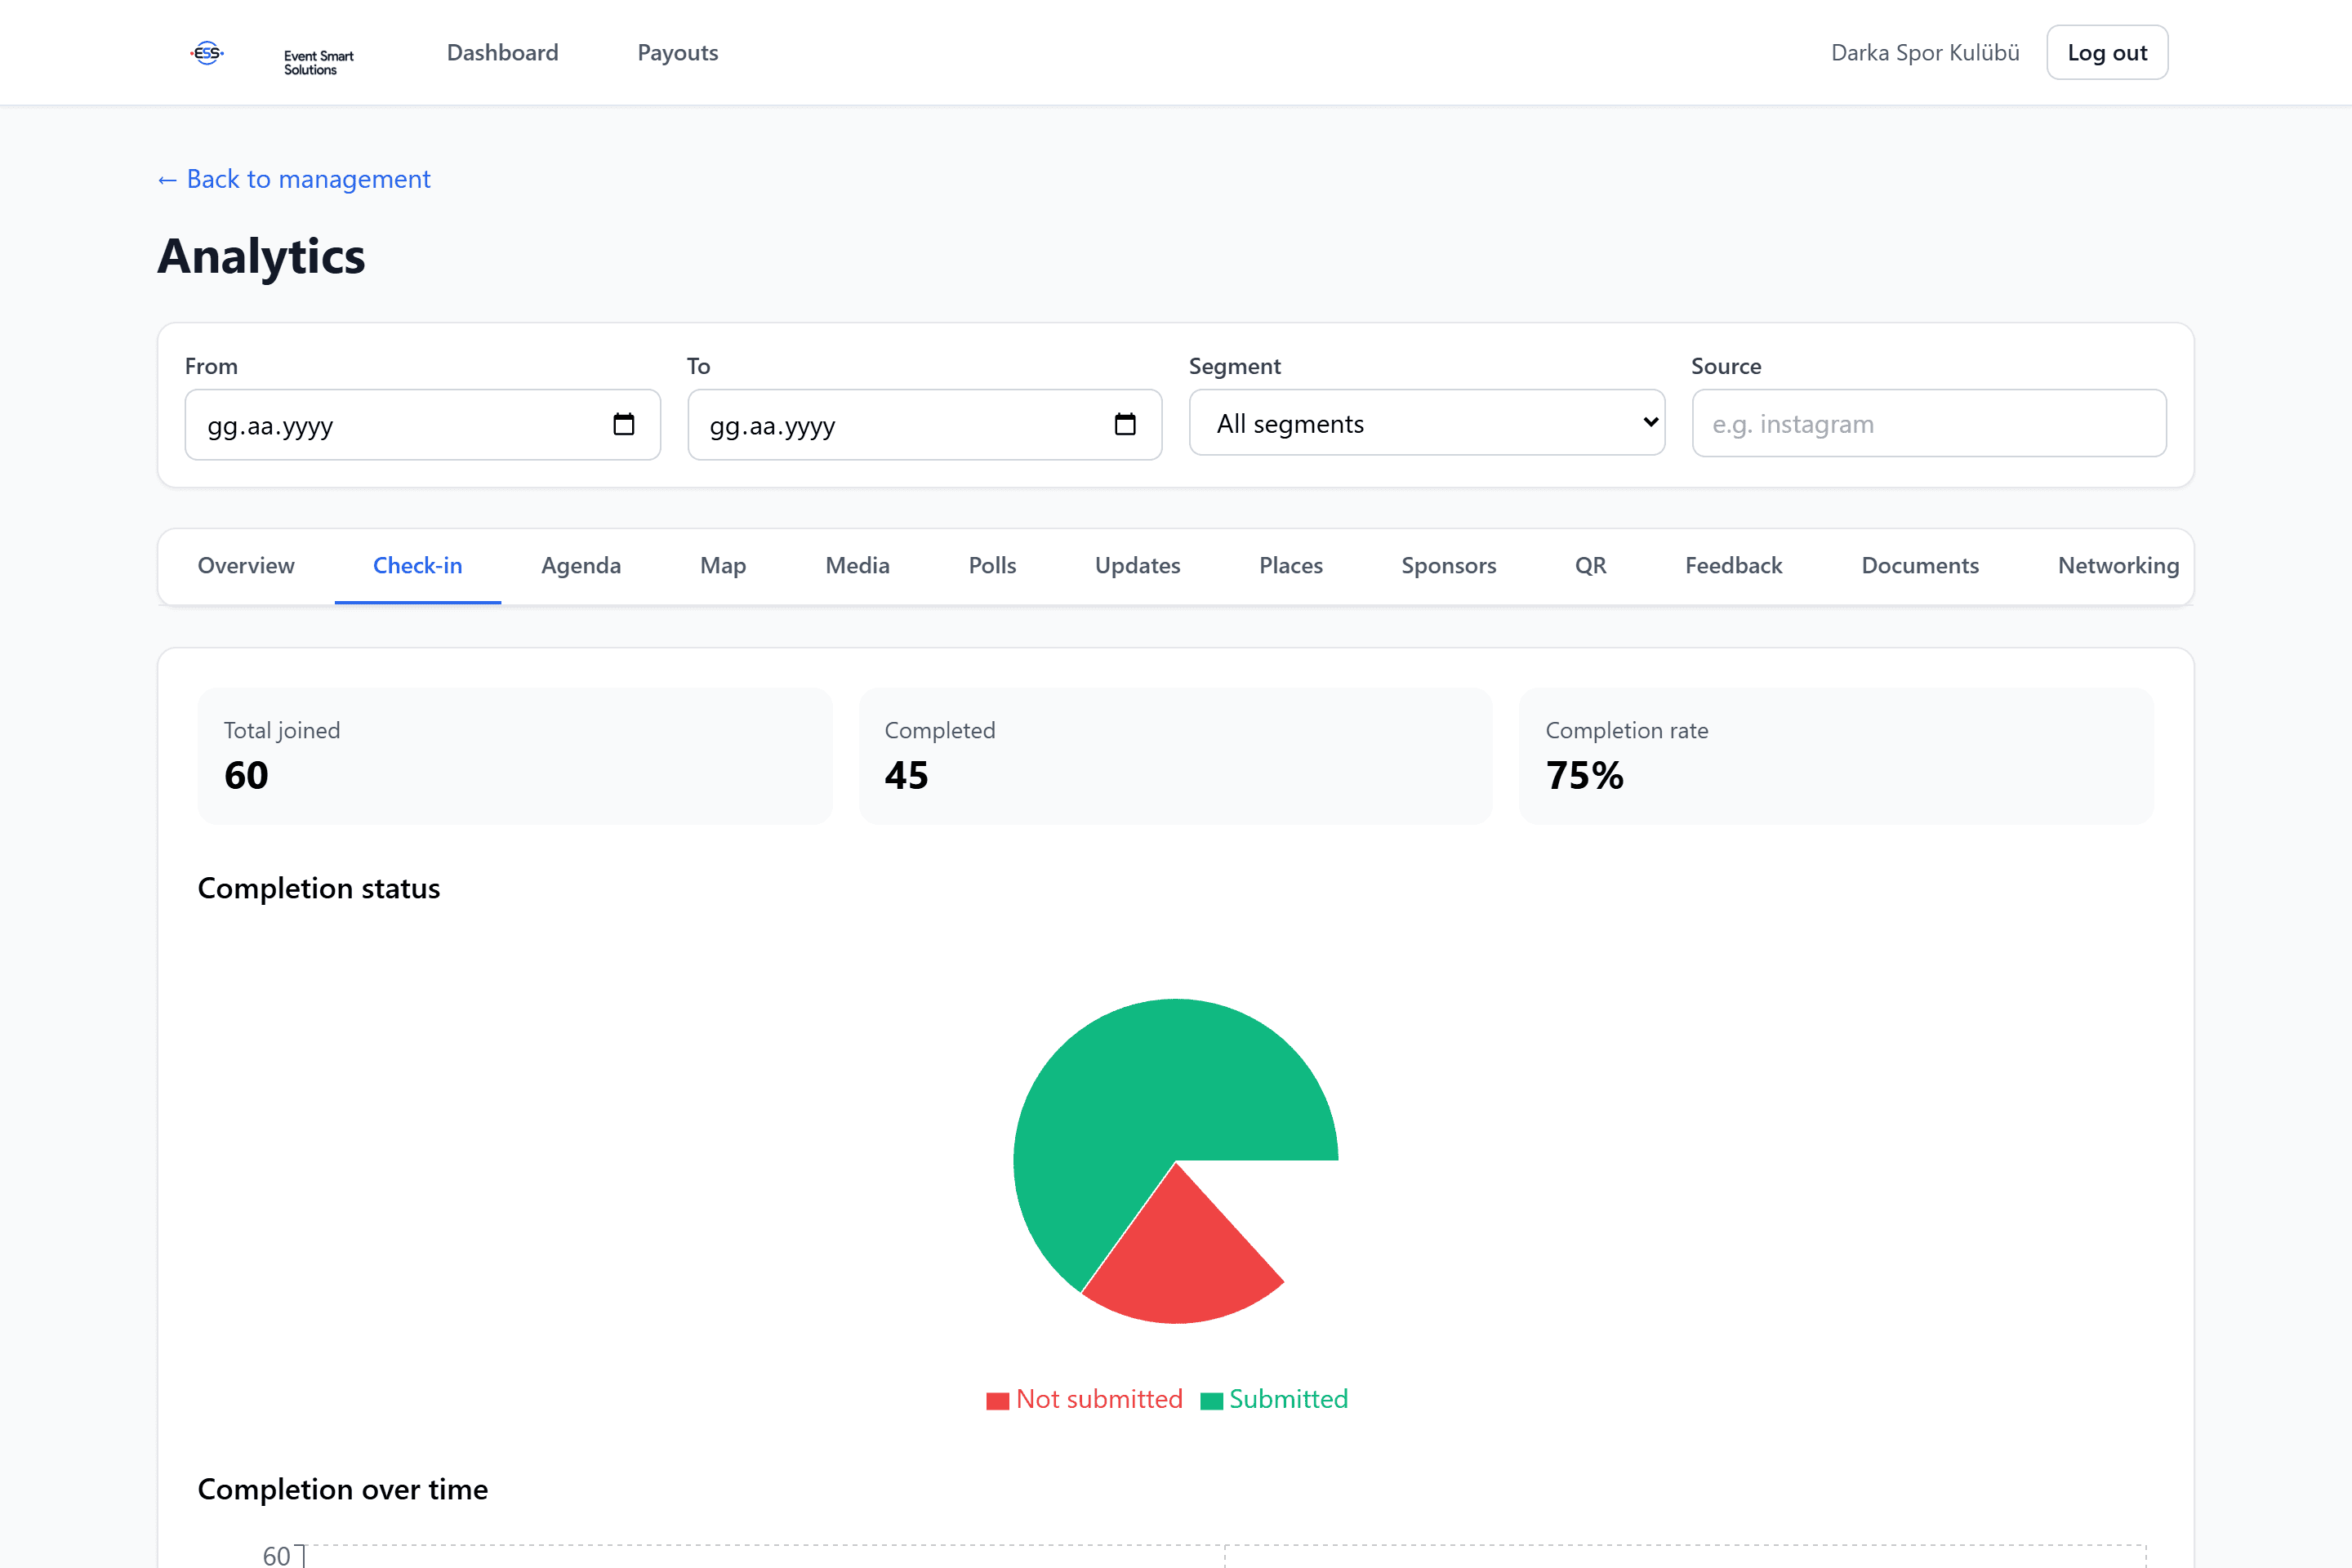The image size is (2352, 1568).
Task: Open the Dashboard menu item
Action: [x=502, y=53]
